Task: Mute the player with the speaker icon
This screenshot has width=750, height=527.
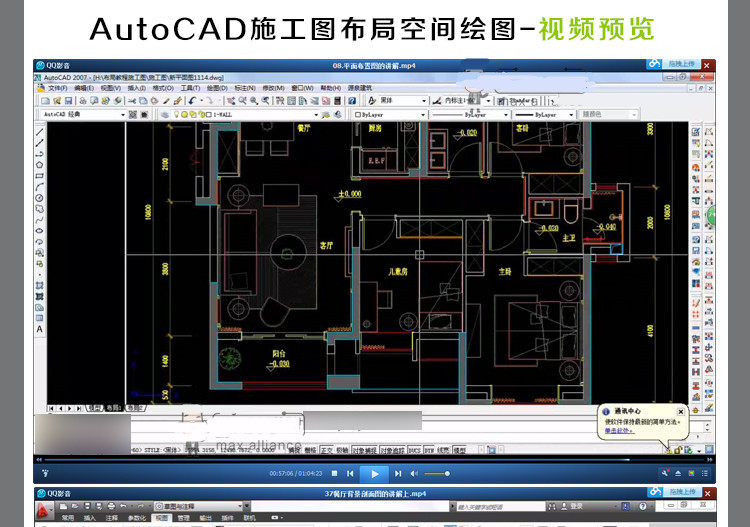Action: tap(414, 473)
